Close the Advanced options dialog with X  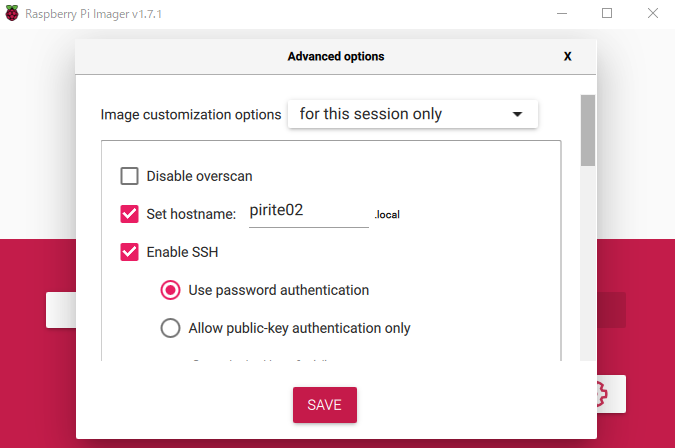pyautogui.click(x=567, y=57)
